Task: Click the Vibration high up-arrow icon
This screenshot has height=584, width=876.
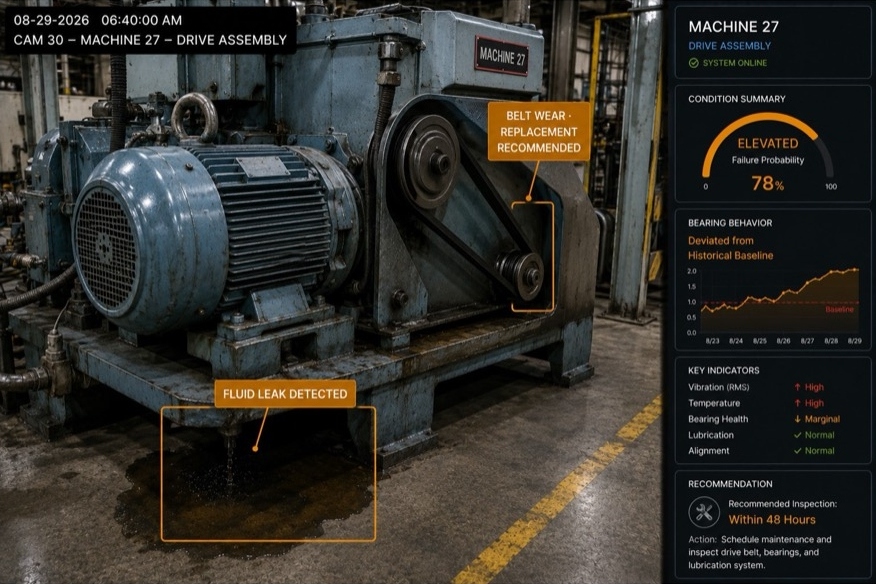Action: click(797, 387)
